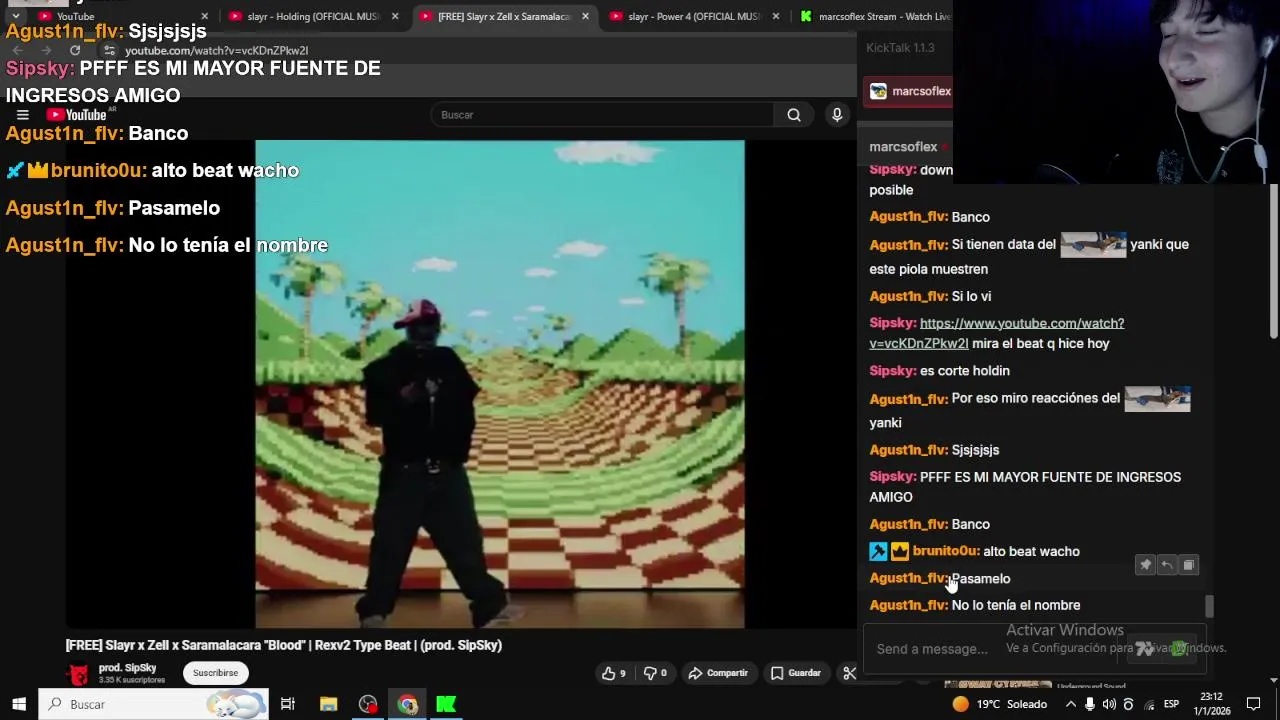Open the Windows Start menu
This screenshot has height=720, width=1280.
(18, 704)
